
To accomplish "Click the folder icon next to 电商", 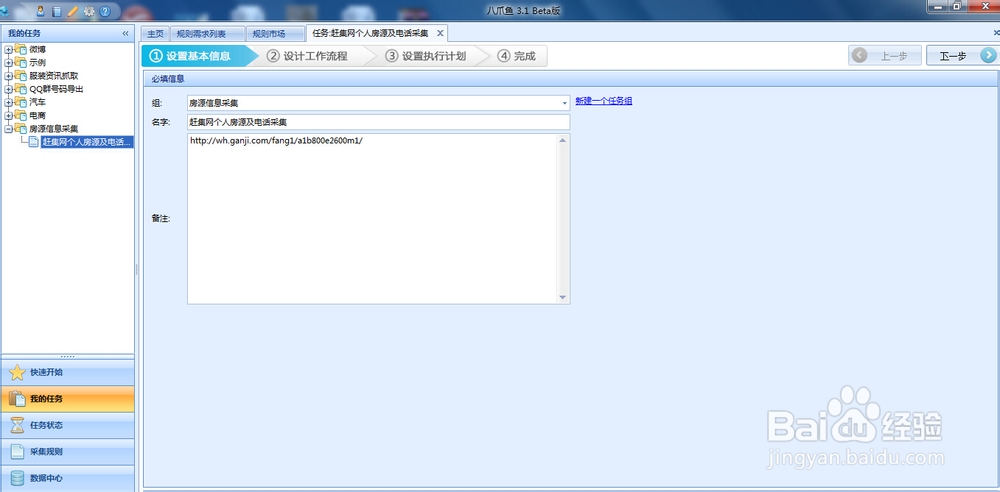I will click(20, 116).
